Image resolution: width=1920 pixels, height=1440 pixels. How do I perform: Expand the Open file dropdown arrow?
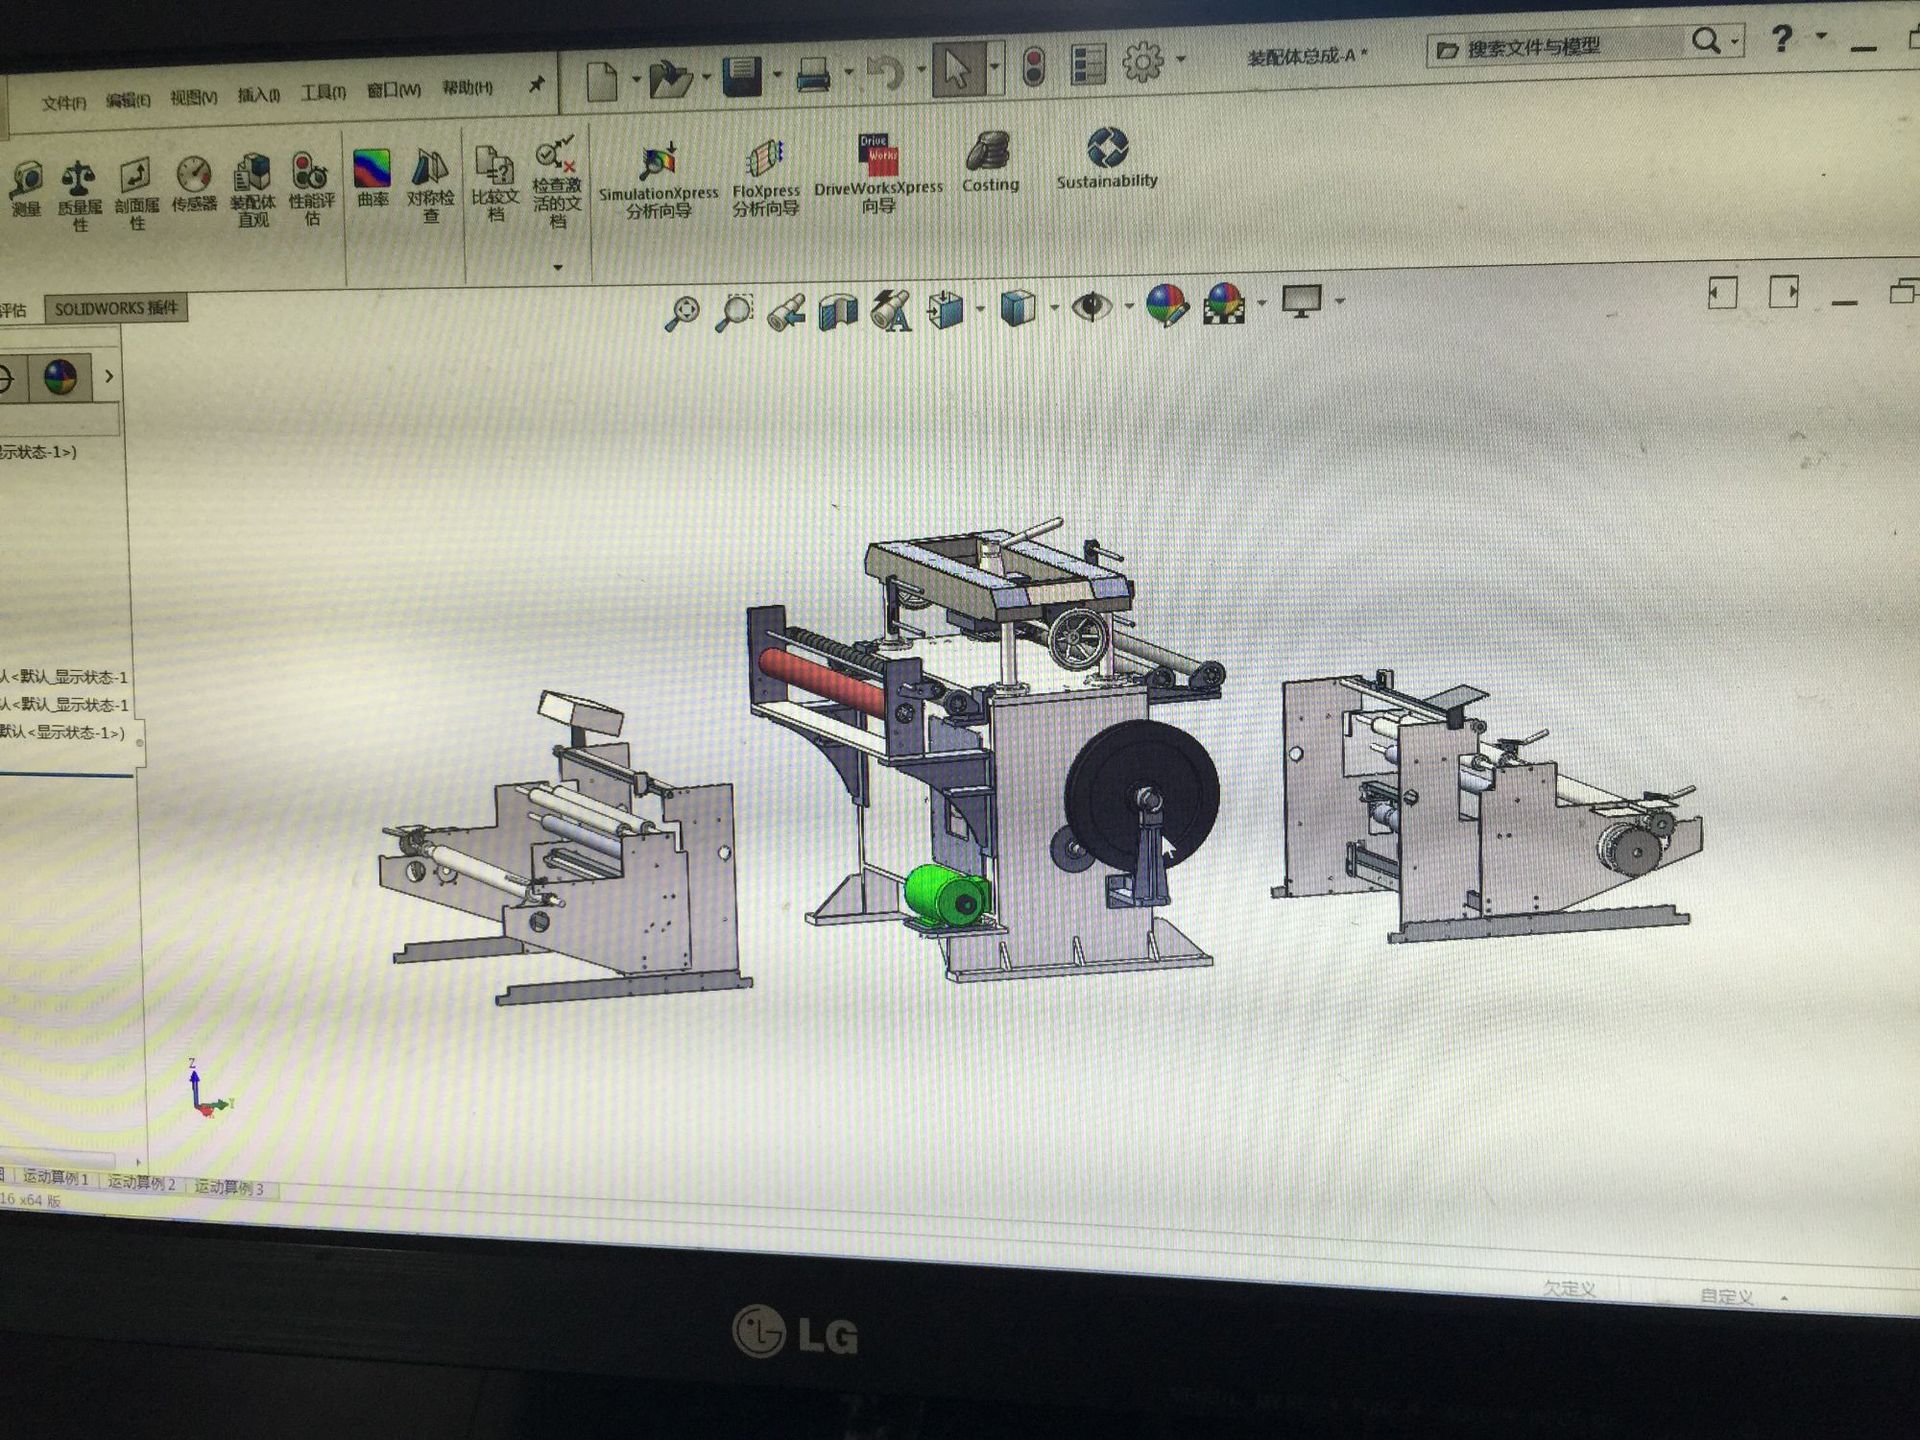706,76
